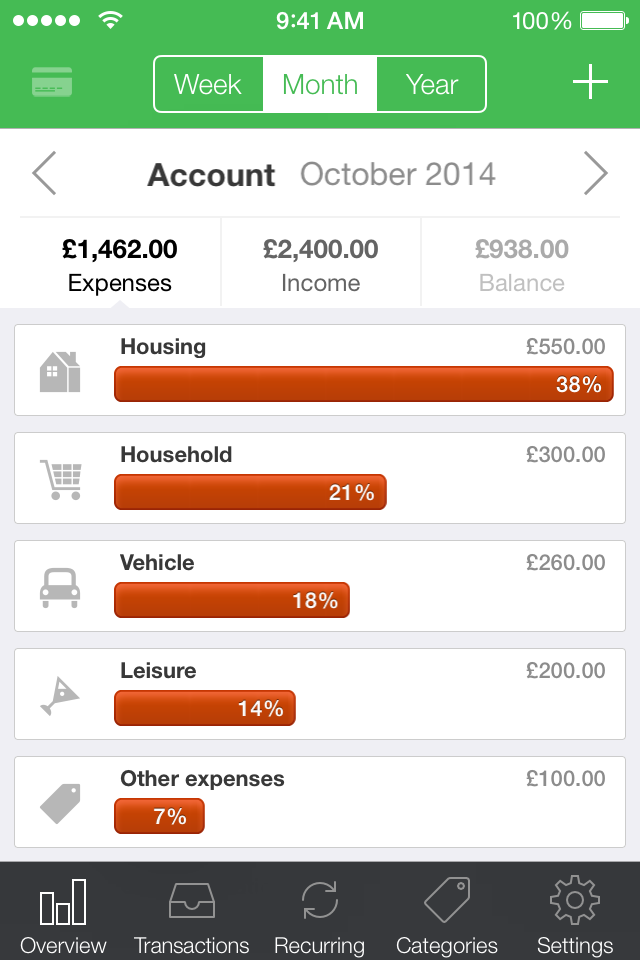Open the Account October 2014 selector

pos(321,174)
